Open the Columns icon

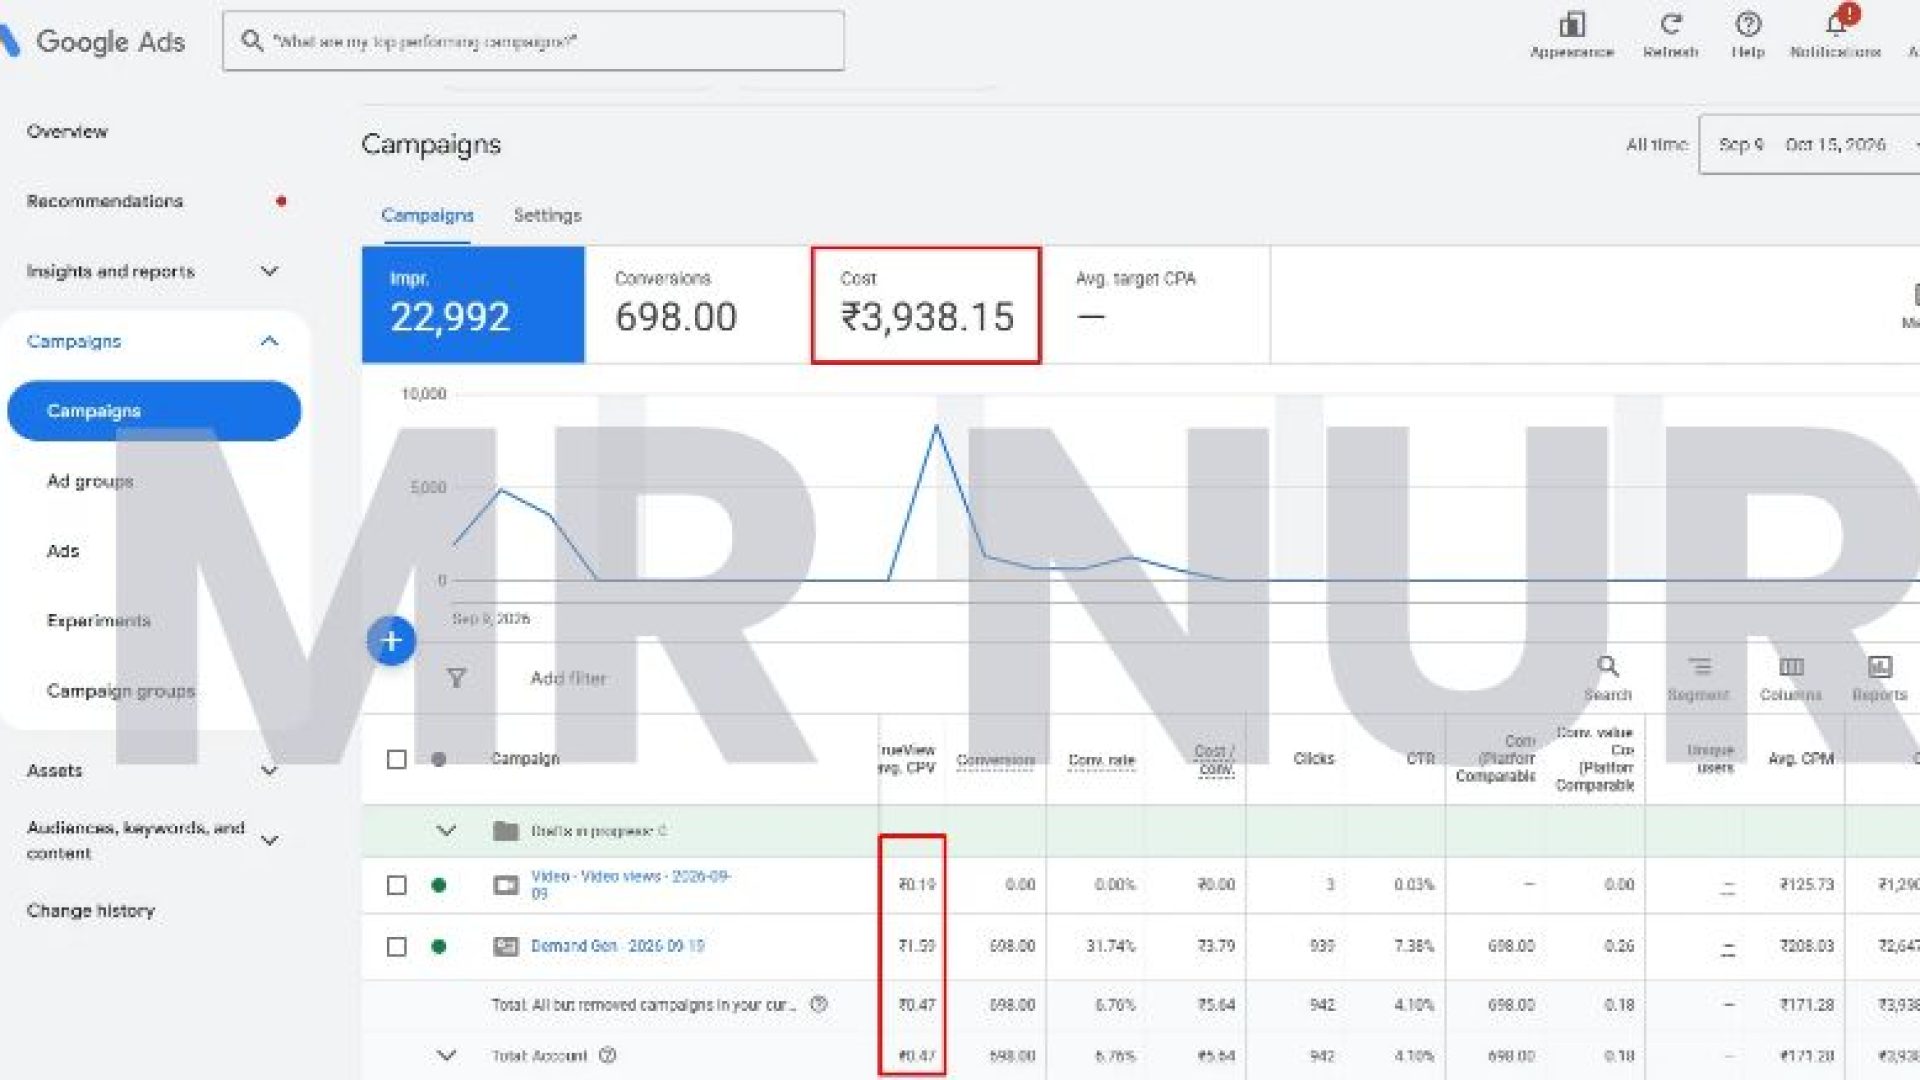[x=1791, y=667]
